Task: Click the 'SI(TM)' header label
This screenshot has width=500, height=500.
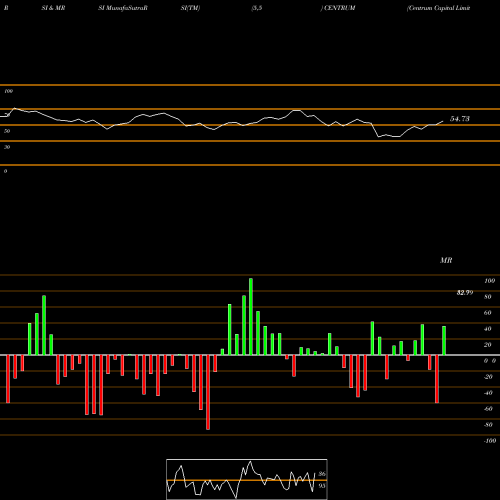Action: [x=190, y=8]
